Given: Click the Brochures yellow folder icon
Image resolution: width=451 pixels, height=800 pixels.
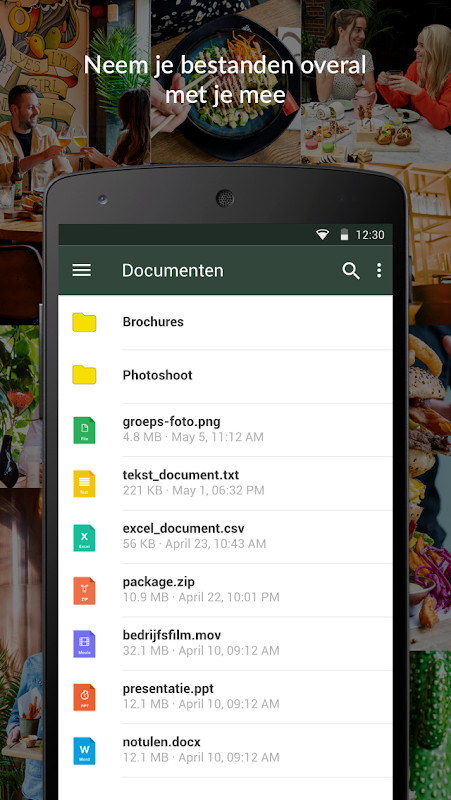Looking at the screenshot, I should tap(84, 322).
